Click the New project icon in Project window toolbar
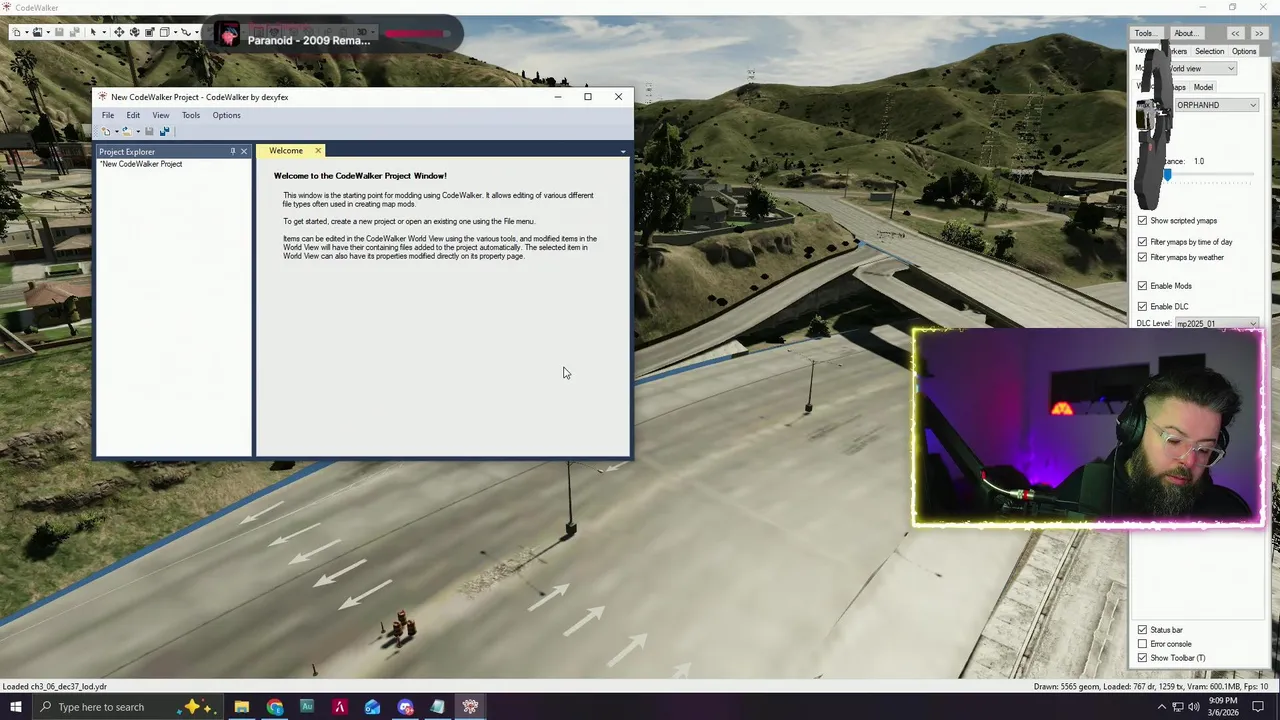Screen dimensions: 1280x720 click(106, 131)
